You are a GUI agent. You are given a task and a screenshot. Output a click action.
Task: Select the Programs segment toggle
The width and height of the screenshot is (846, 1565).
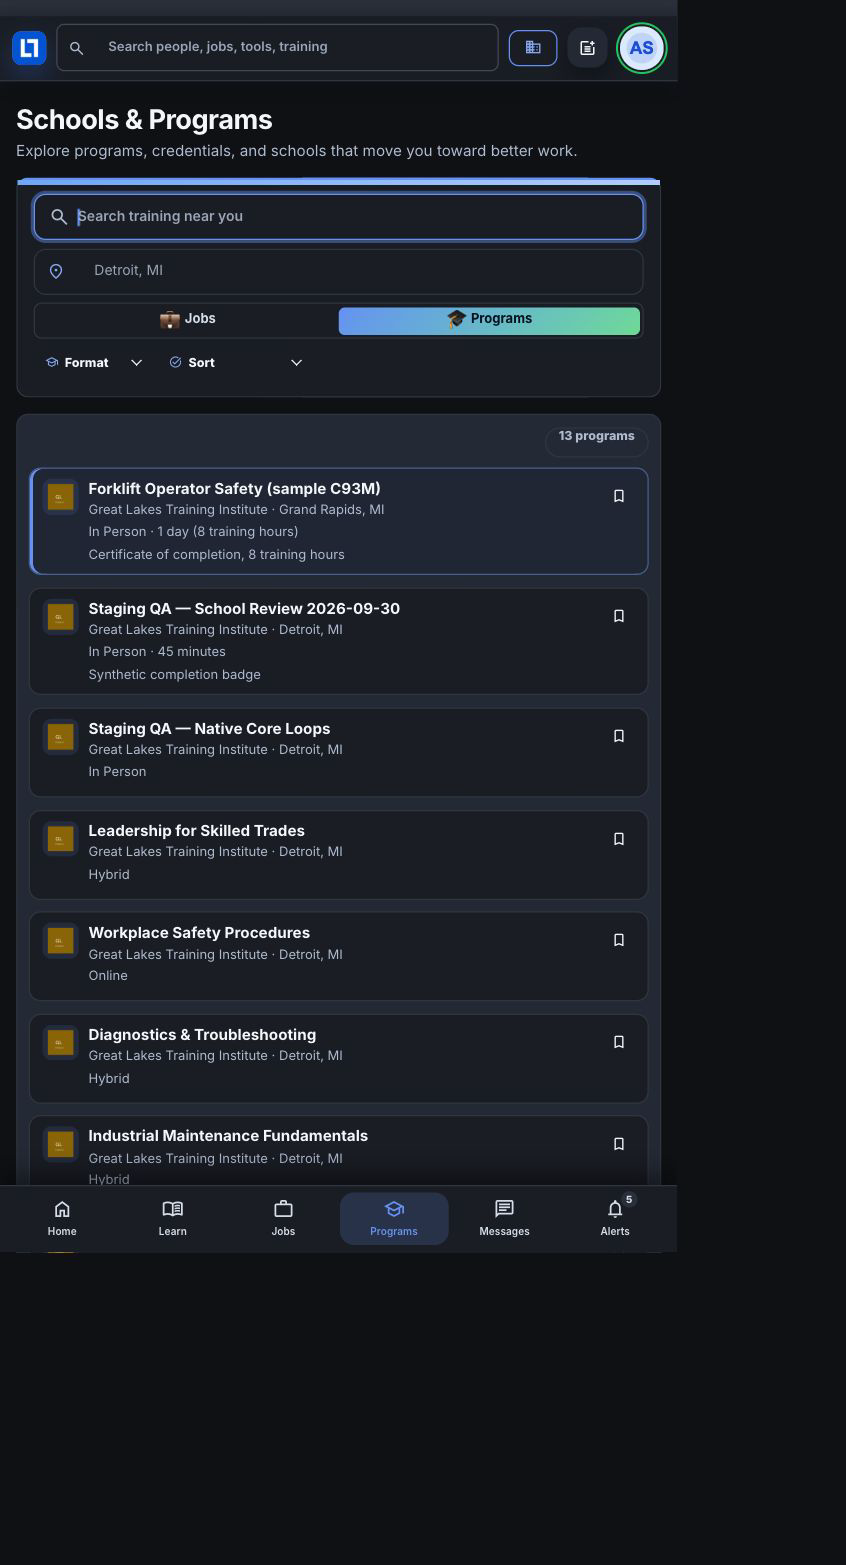pos(489,320)
